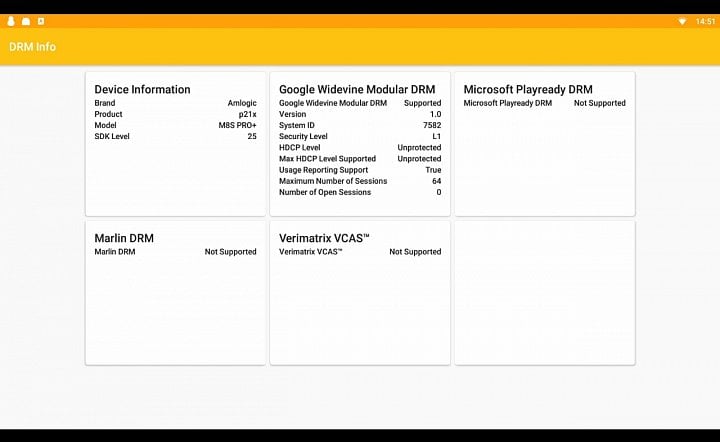This screenshot has height=442, width=720.
Task: Click the Security Level label
Action: click(303, 136)
